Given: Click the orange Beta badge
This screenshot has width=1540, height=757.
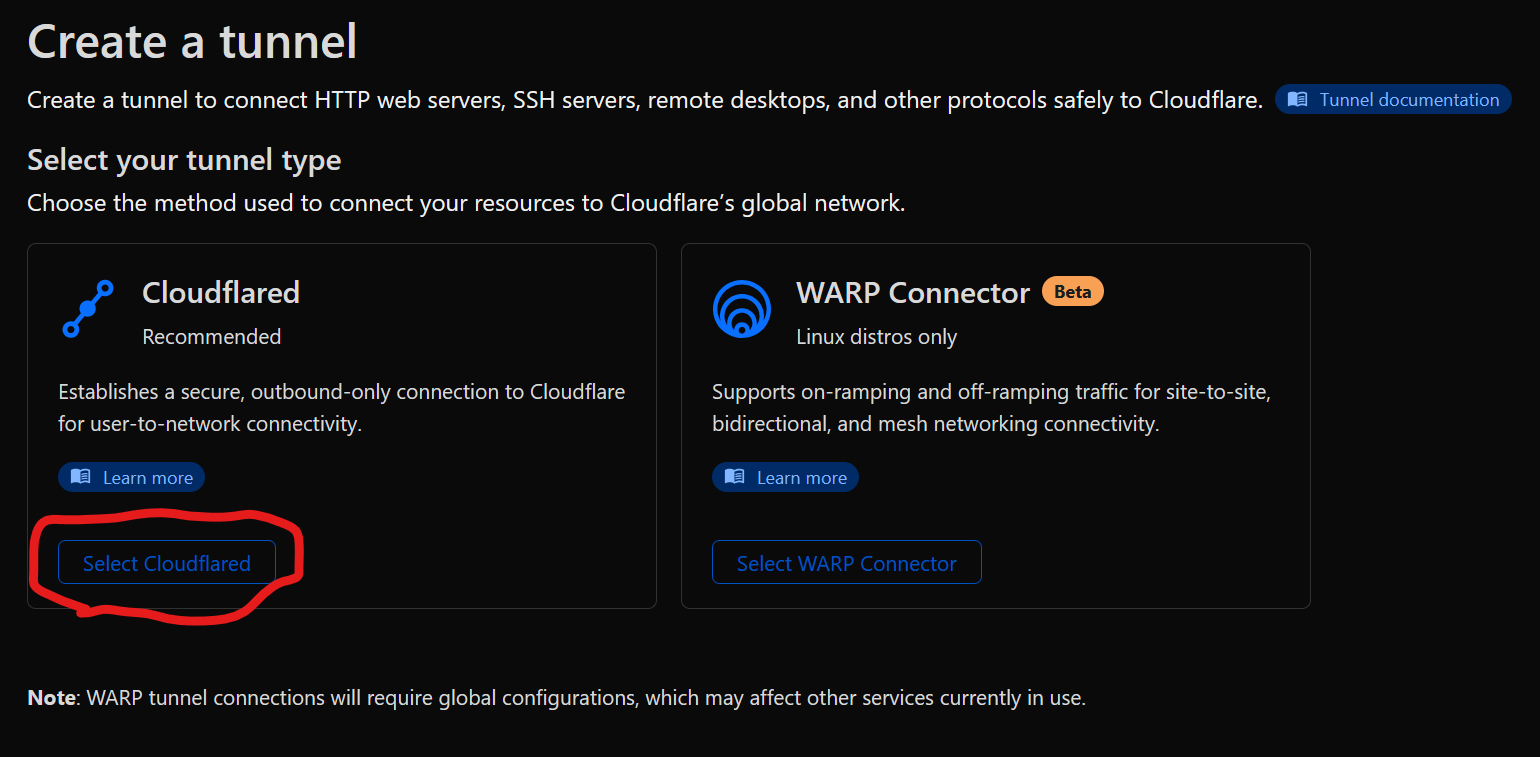Looking at the screenshot, I should point(1072,292).
